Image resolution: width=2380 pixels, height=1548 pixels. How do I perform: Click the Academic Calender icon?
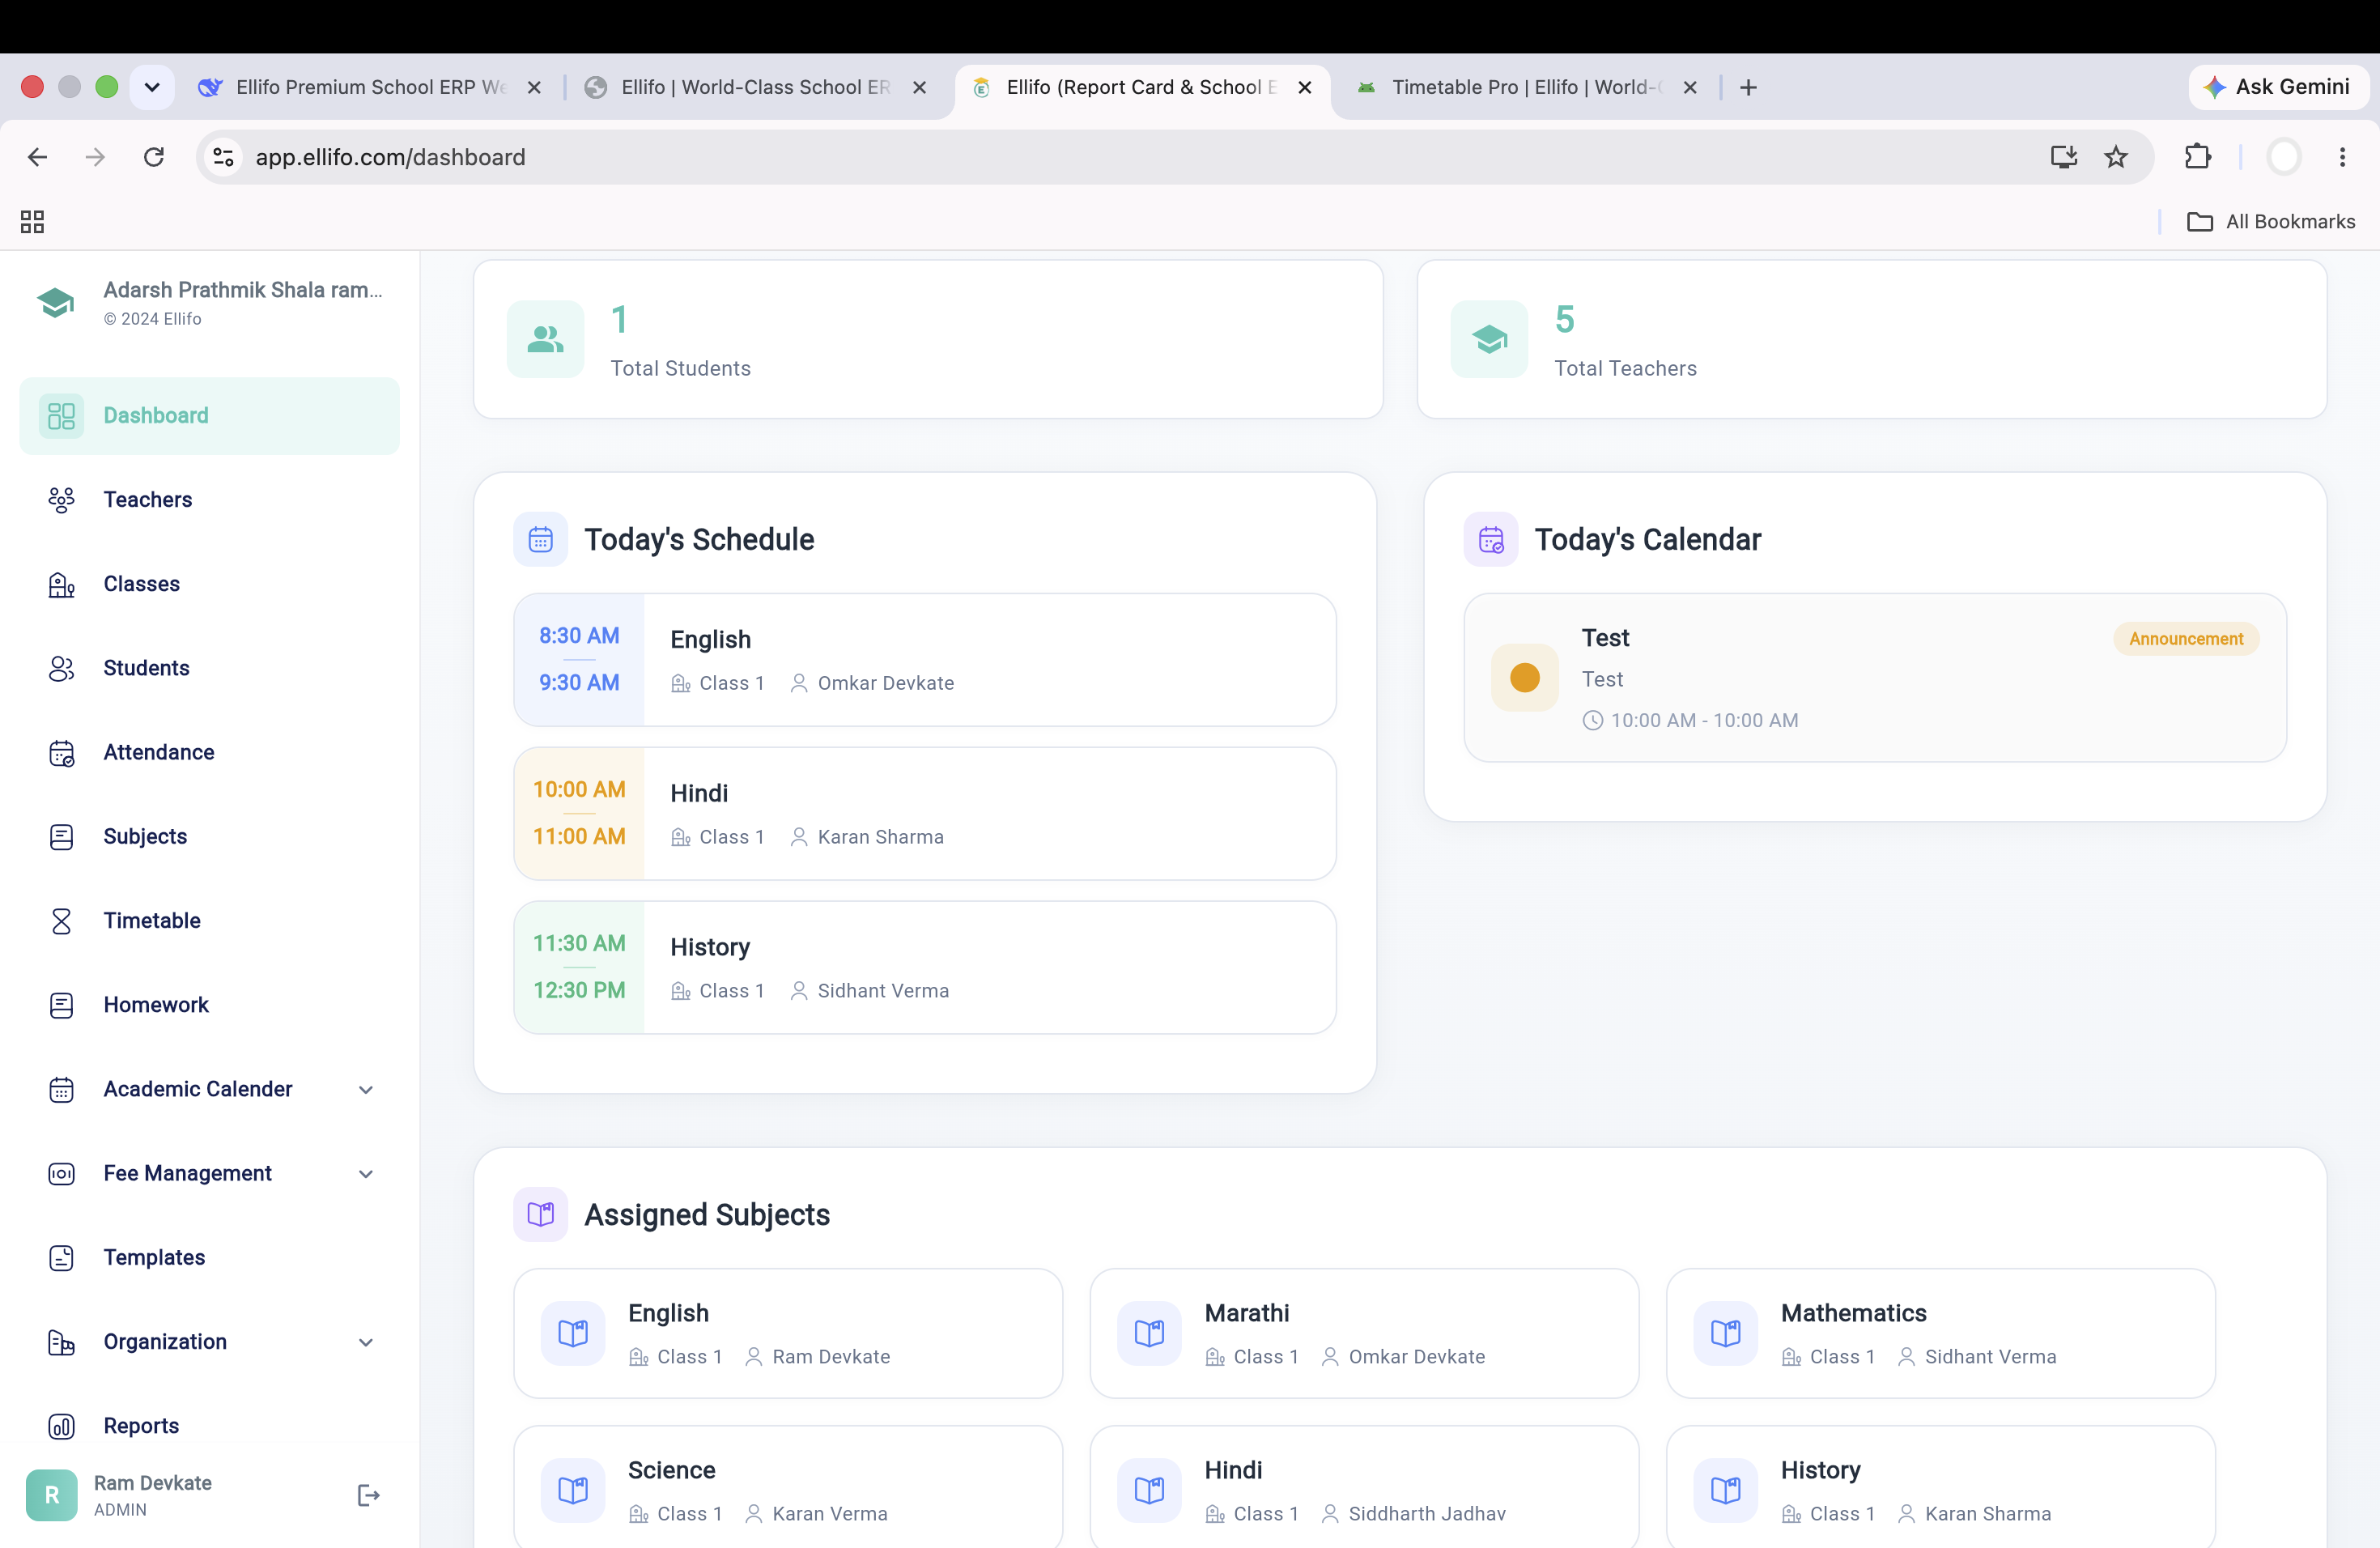pos(61,1089)
